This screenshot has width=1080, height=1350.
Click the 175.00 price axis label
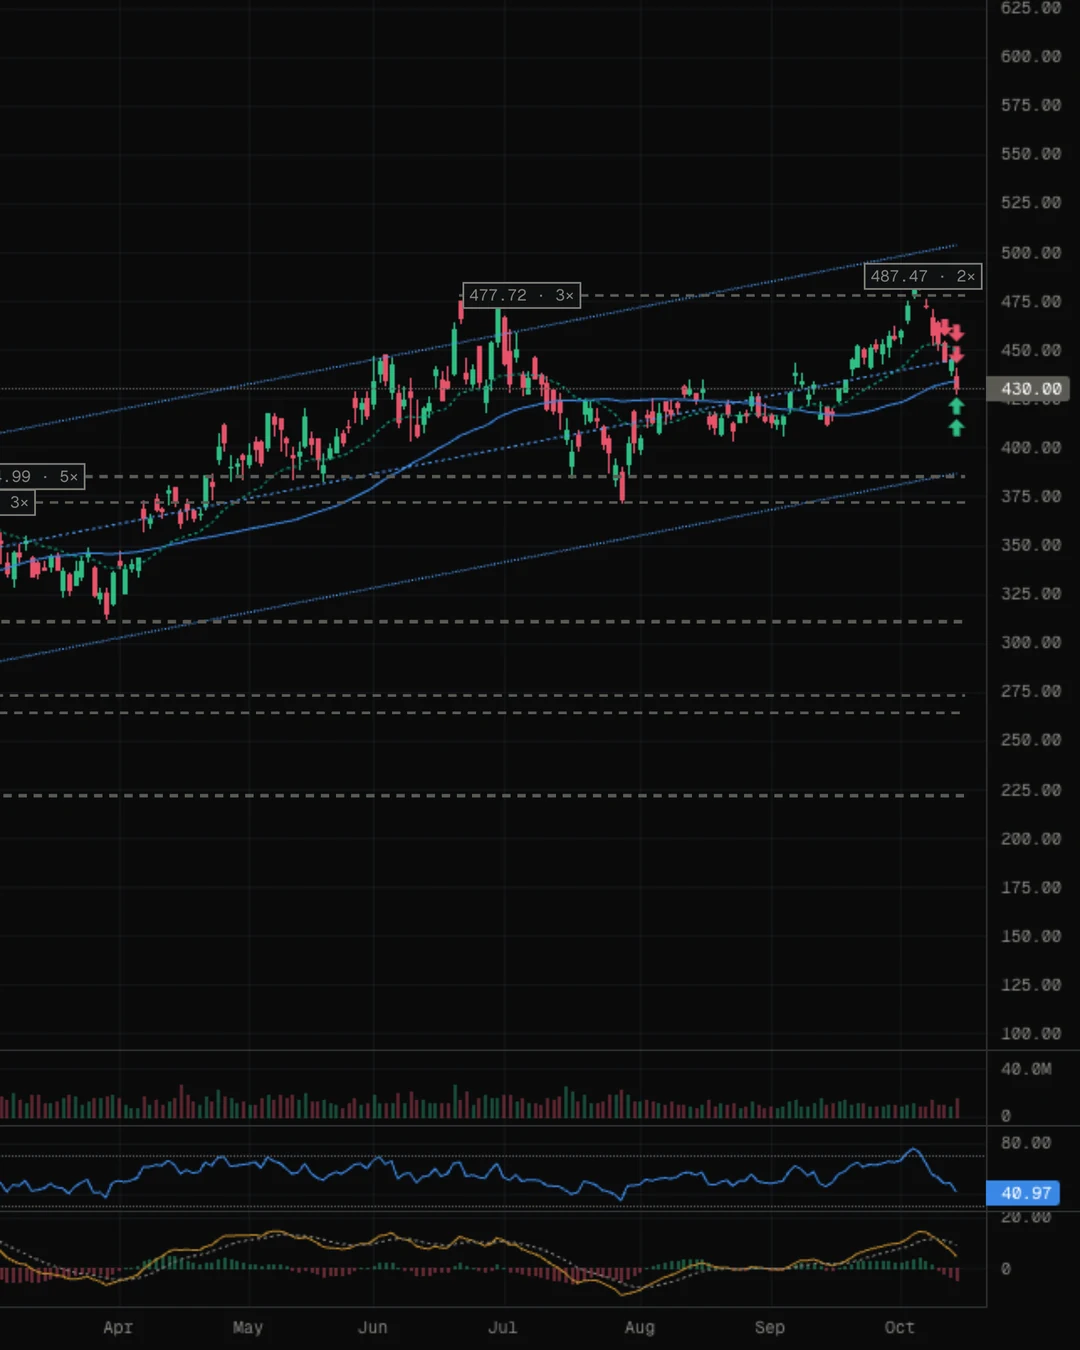(1031, 888)
